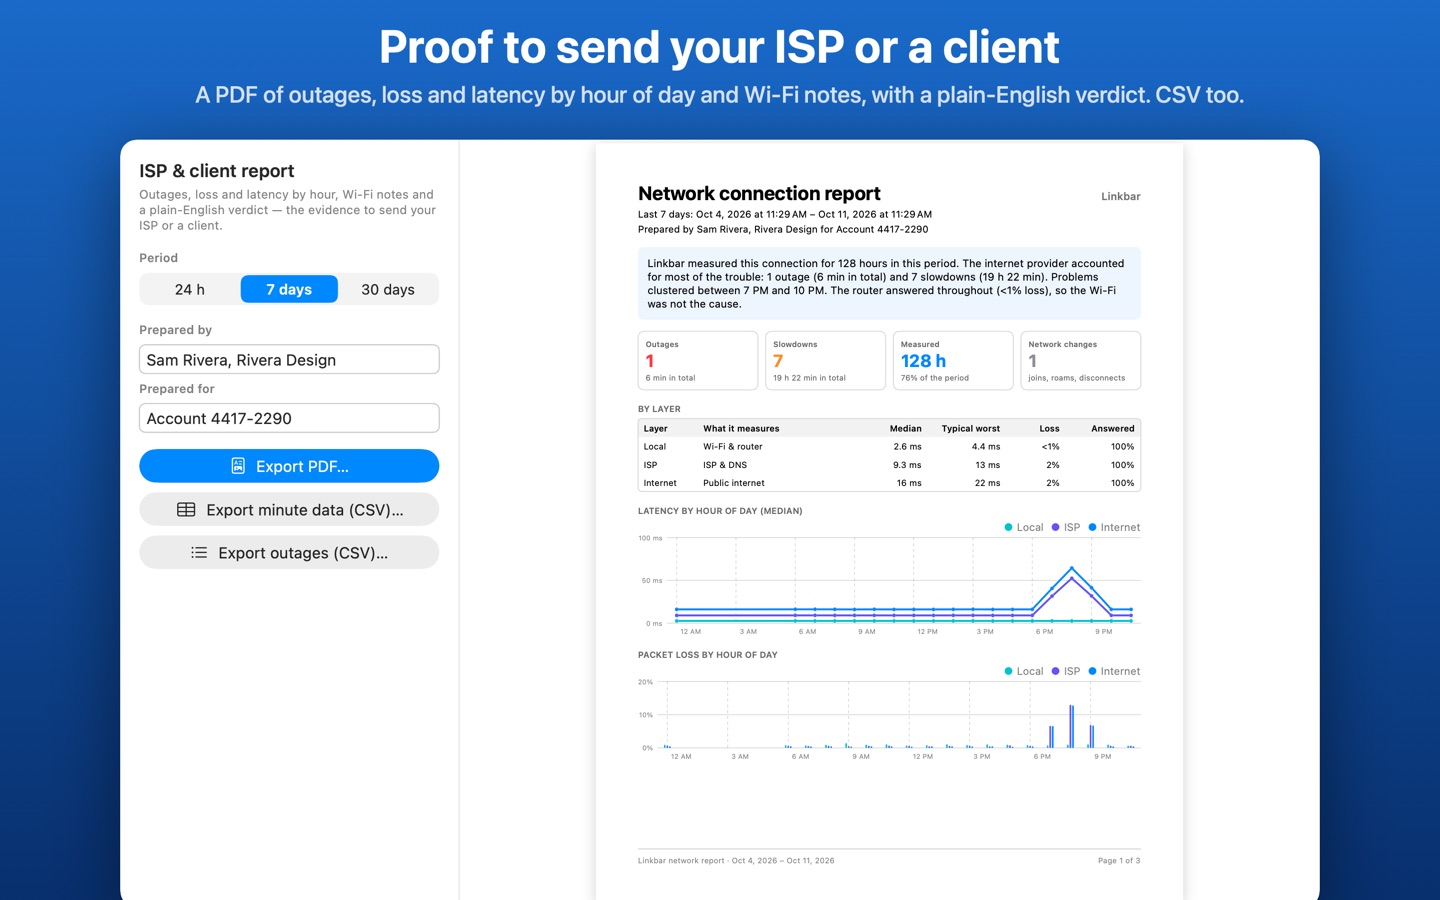Click the ISP legend dot in packet loss chart
Viewport: 1440px width, 900px height.
click(1056, 671)
